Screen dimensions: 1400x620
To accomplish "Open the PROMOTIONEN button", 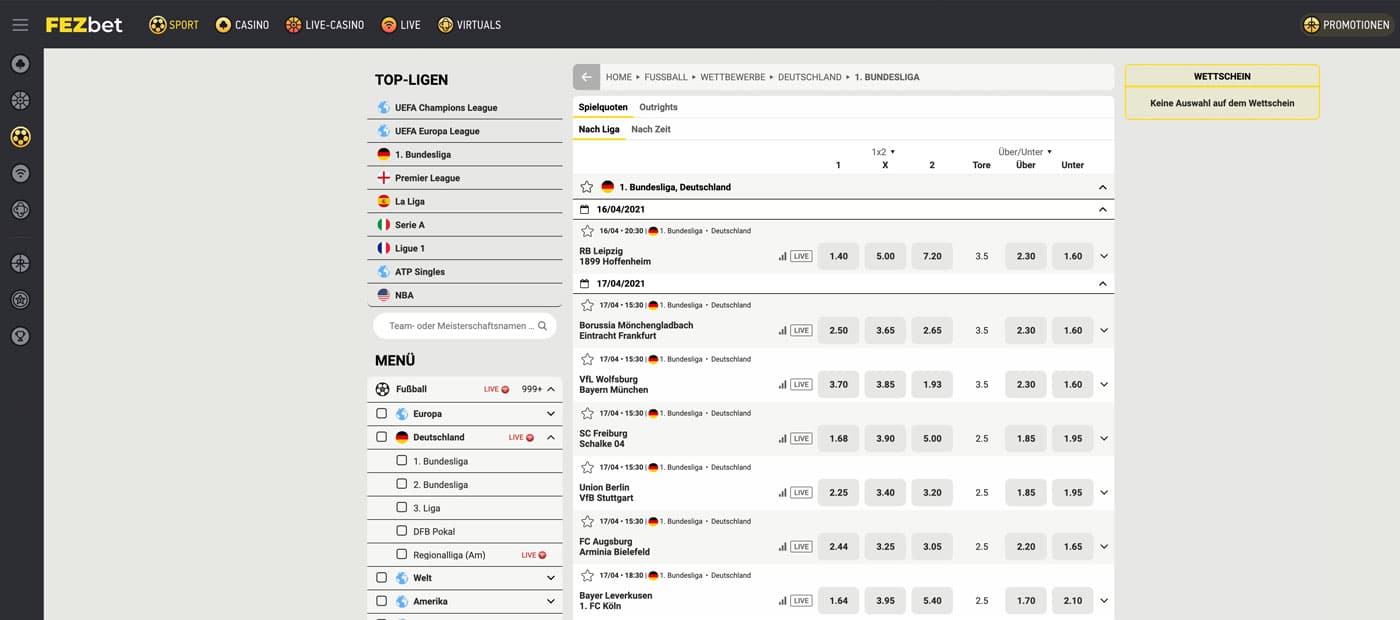I will pyautogui.click(x=1347, y=24).
